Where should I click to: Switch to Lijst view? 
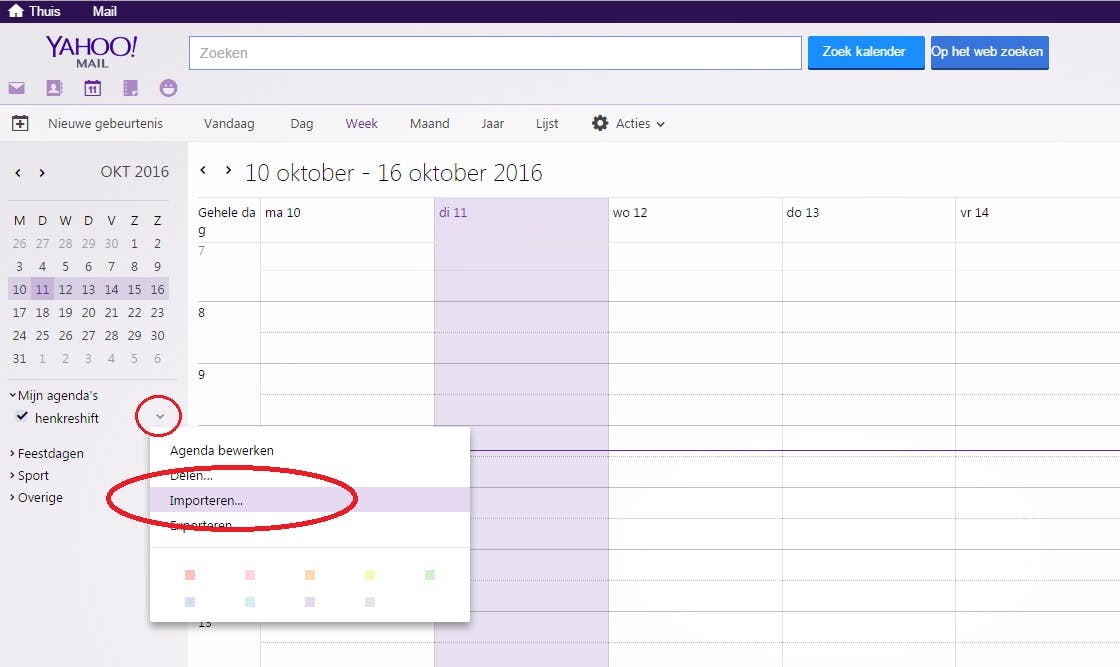547,124
